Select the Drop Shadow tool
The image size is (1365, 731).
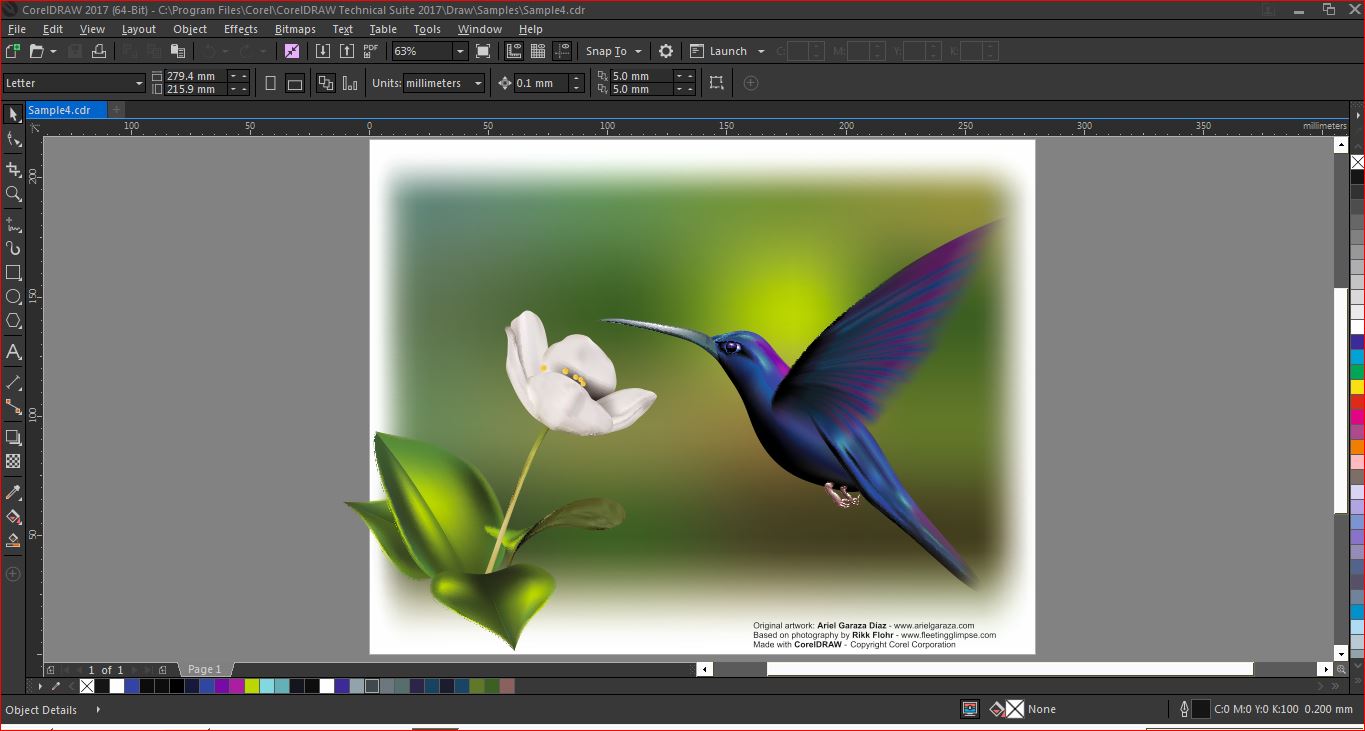13,438
